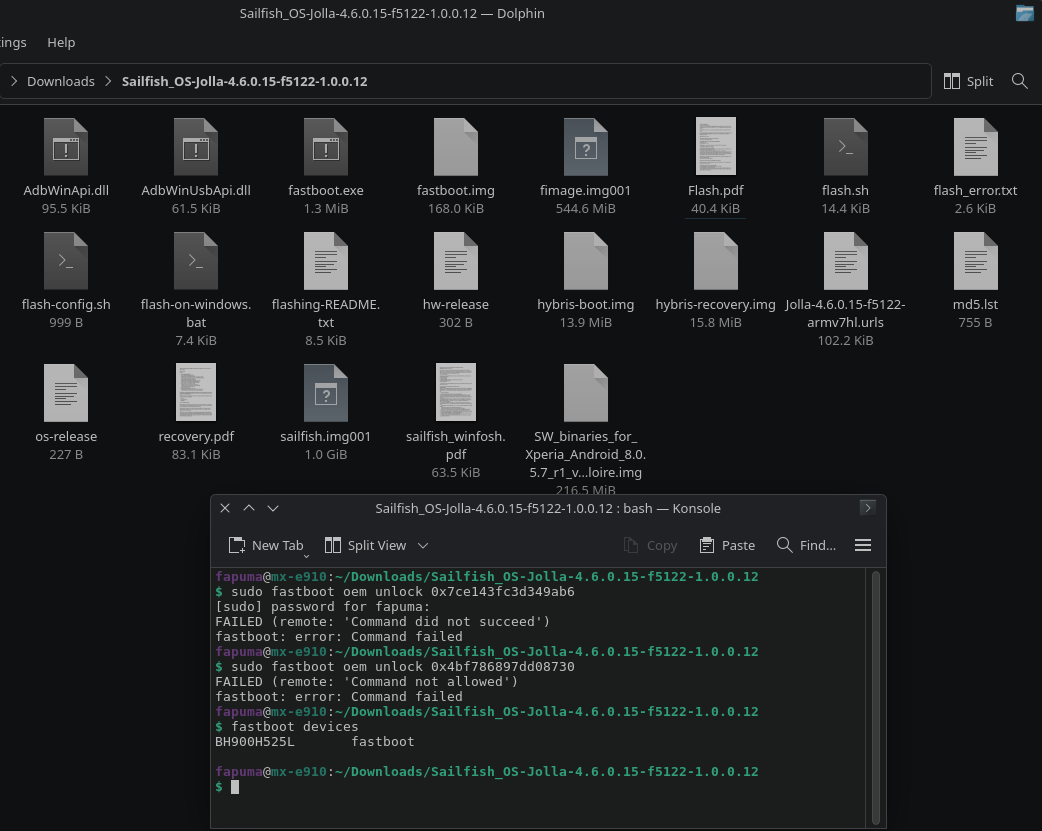Select the fimage.img001 unknown file icon
This screenshot has width=1042, height=831.
click(x=585, y=147)
